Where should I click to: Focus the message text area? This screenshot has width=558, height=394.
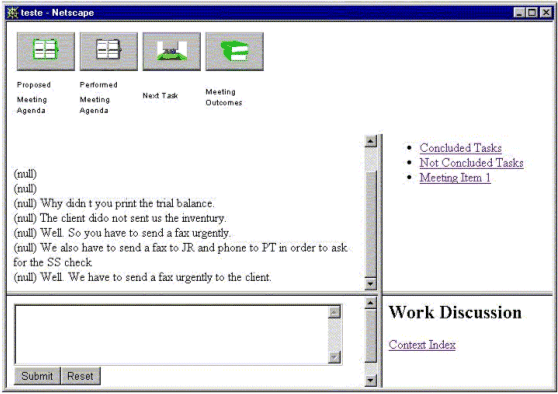(171, 334)
